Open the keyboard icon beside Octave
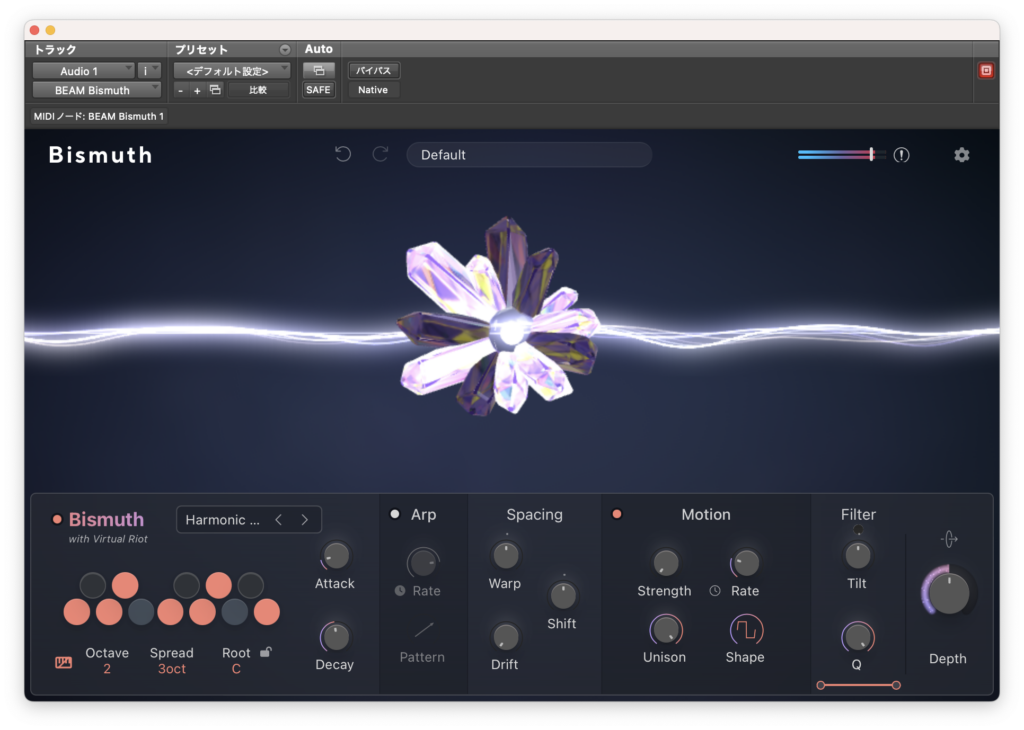Screen dimensions: 1024x730 point(63,663)
